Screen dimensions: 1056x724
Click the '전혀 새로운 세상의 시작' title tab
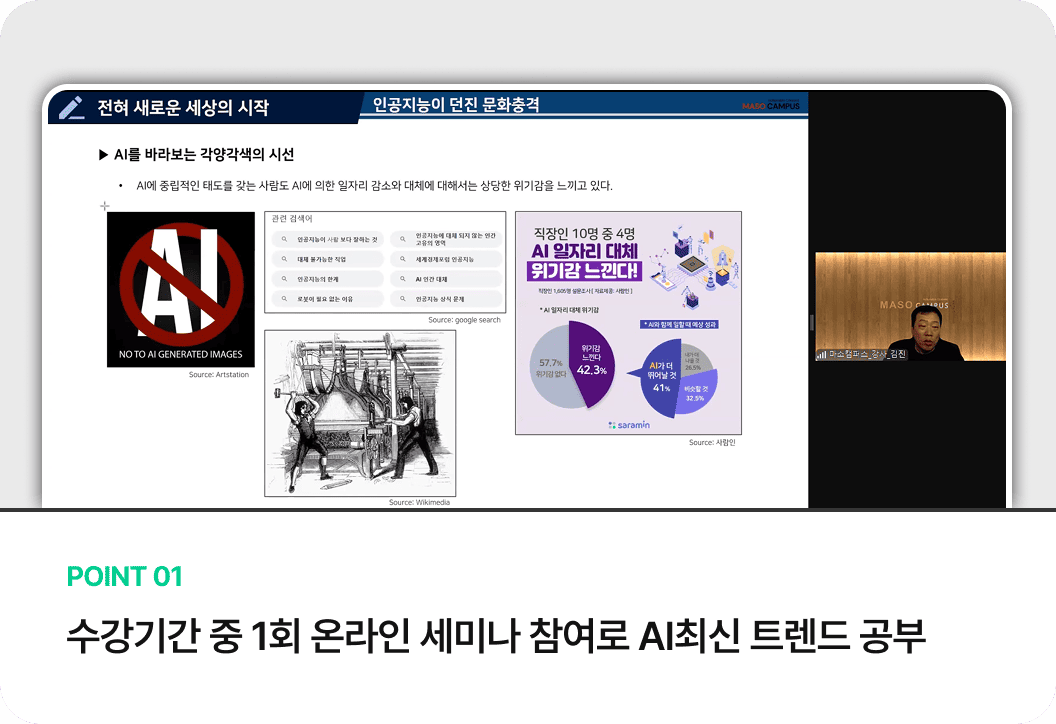pyautogui.click(x=182, y=108)
